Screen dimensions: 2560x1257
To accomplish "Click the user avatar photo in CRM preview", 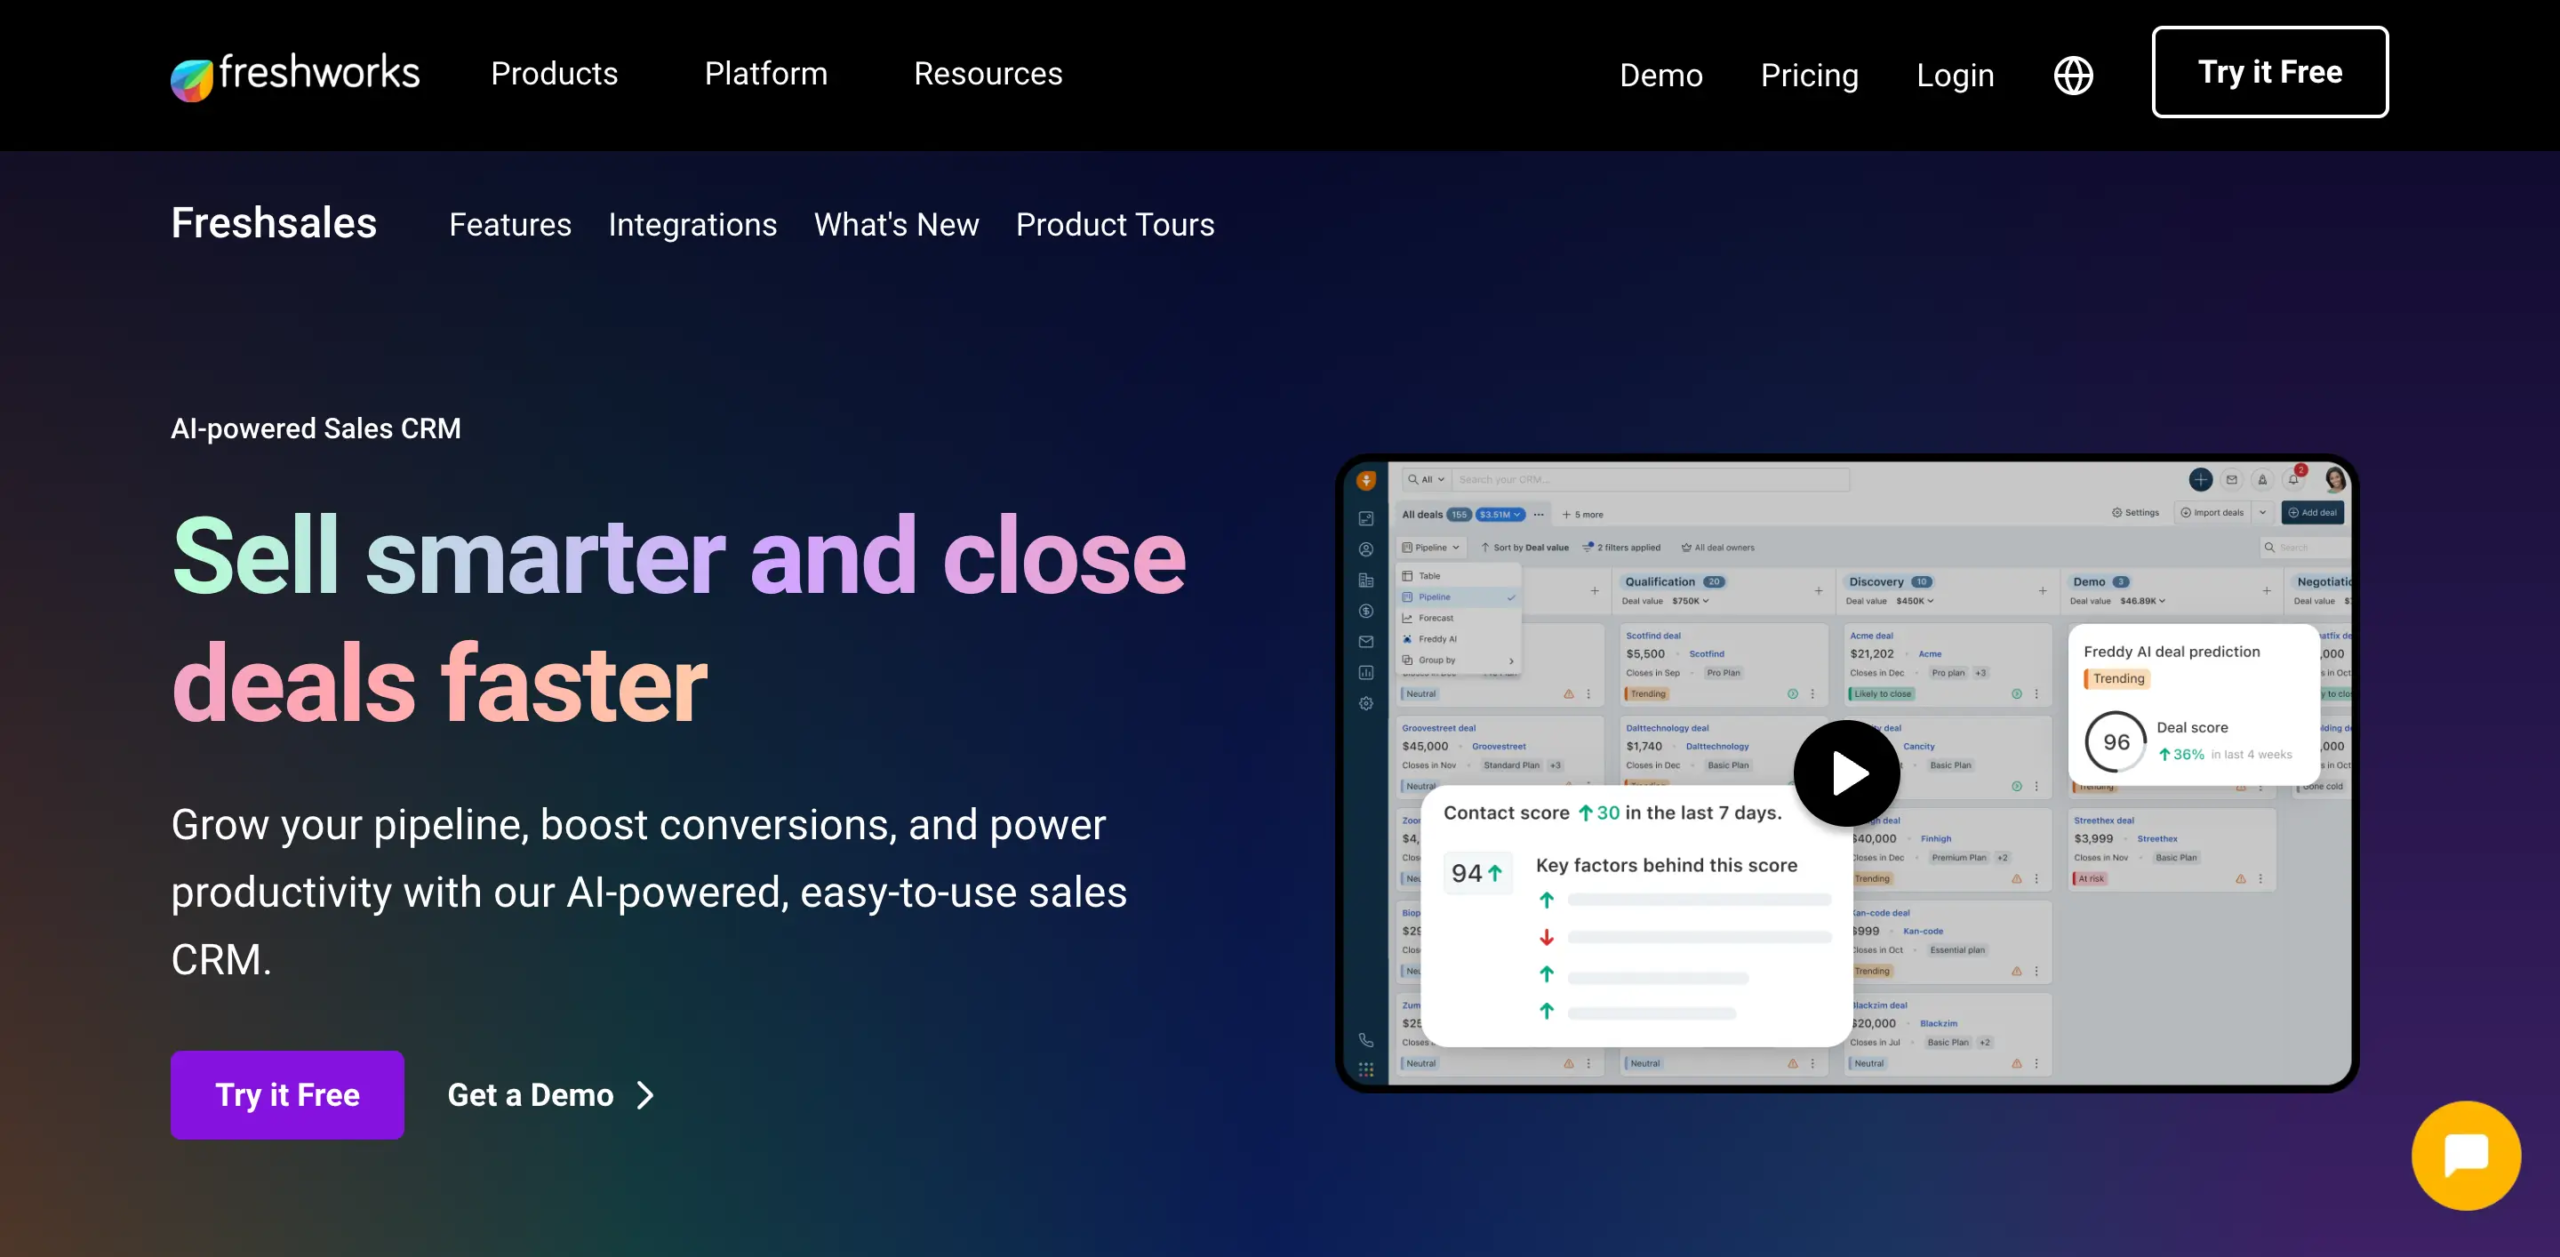I will click(2335, 479).
